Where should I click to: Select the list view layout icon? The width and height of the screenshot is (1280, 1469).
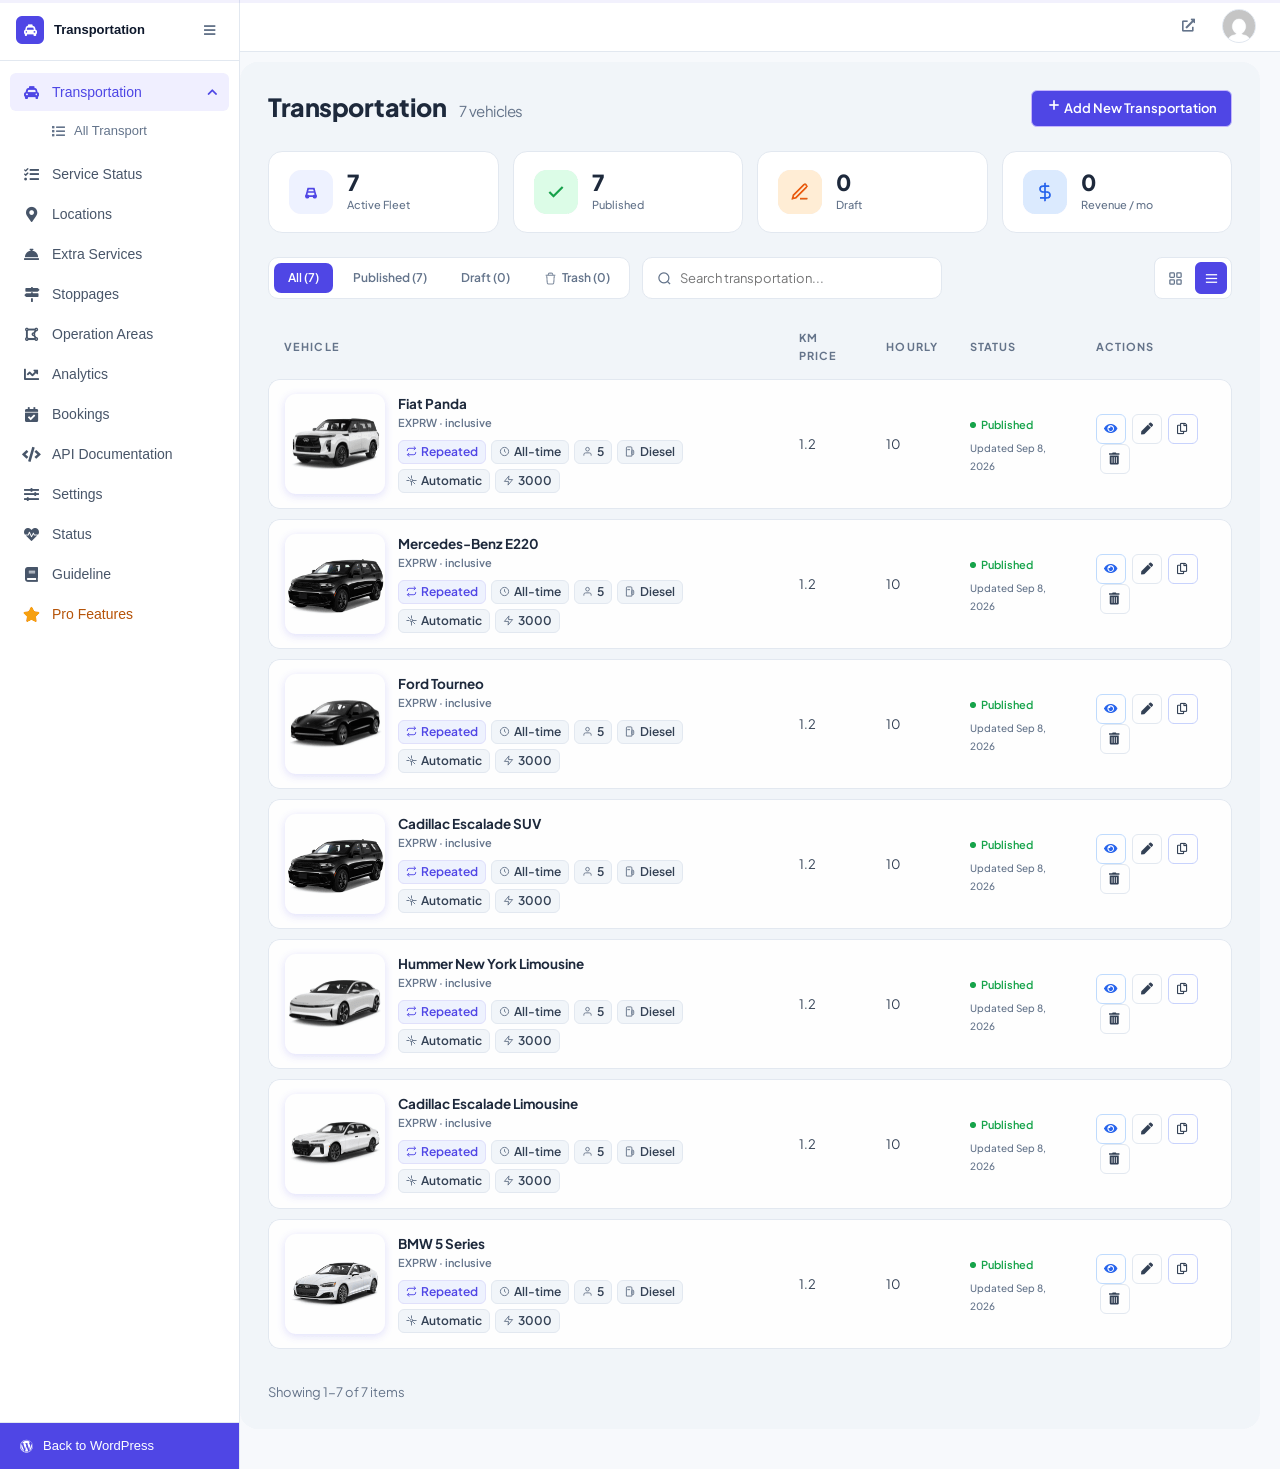point(1211,278)
